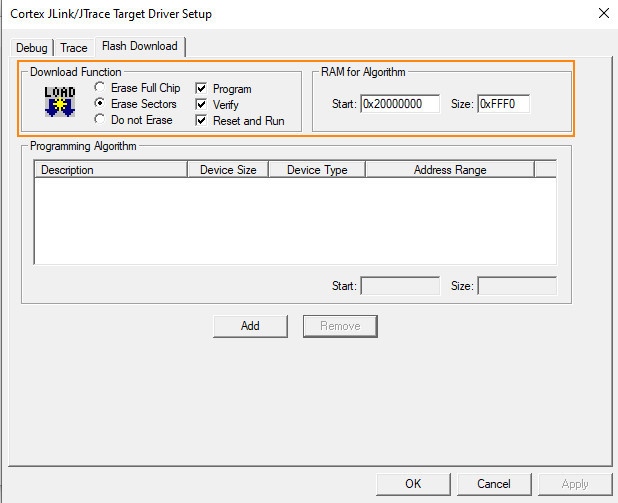
Task: Click the RAM for Algorithm Size field
Action: [x=503, y=104]
